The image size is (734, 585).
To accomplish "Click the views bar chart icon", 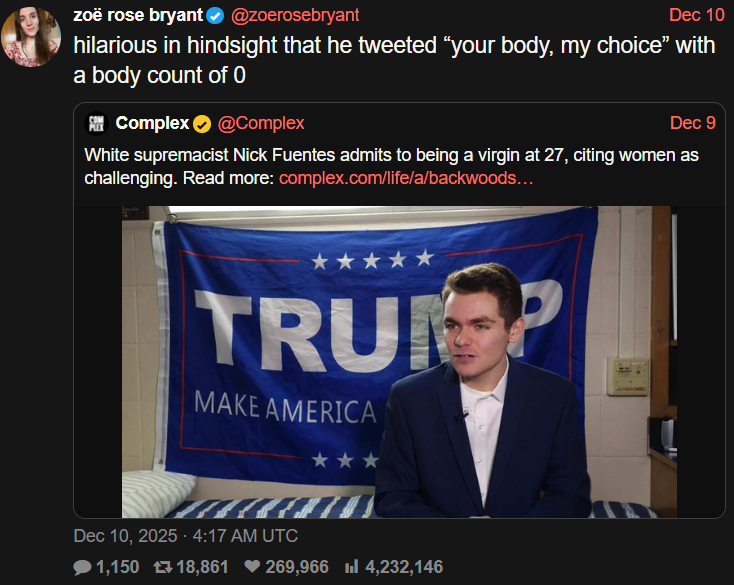I will point(351,567).
